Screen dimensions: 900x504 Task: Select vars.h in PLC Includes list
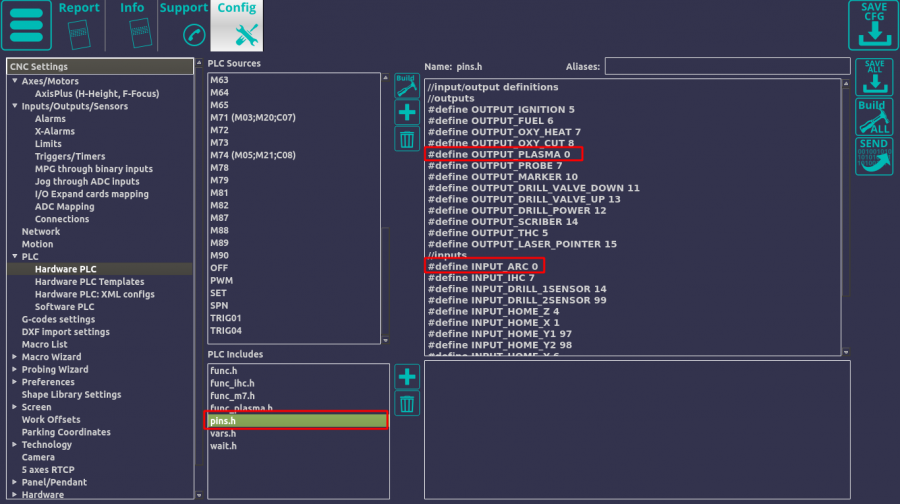223,433
